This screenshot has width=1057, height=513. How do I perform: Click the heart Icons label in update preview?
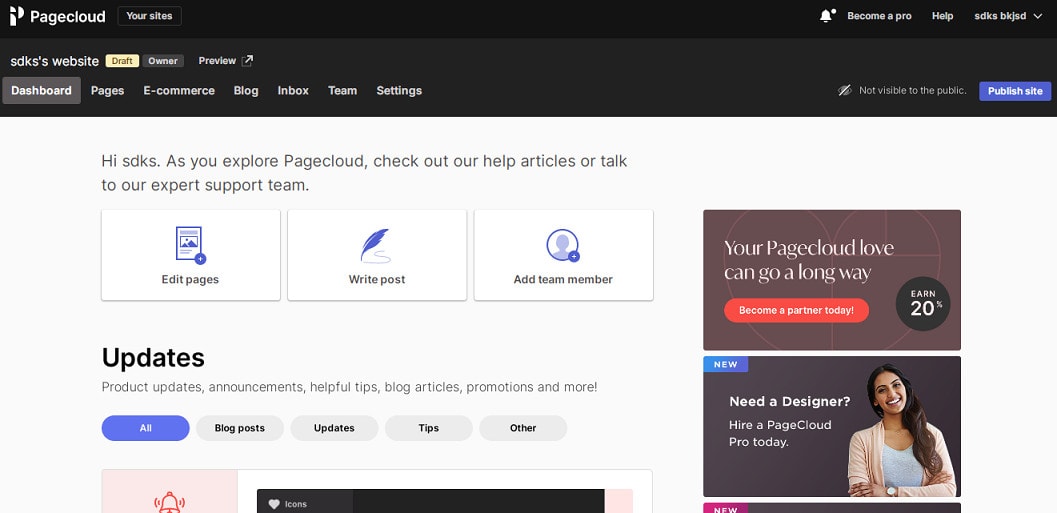click(288, 504)
